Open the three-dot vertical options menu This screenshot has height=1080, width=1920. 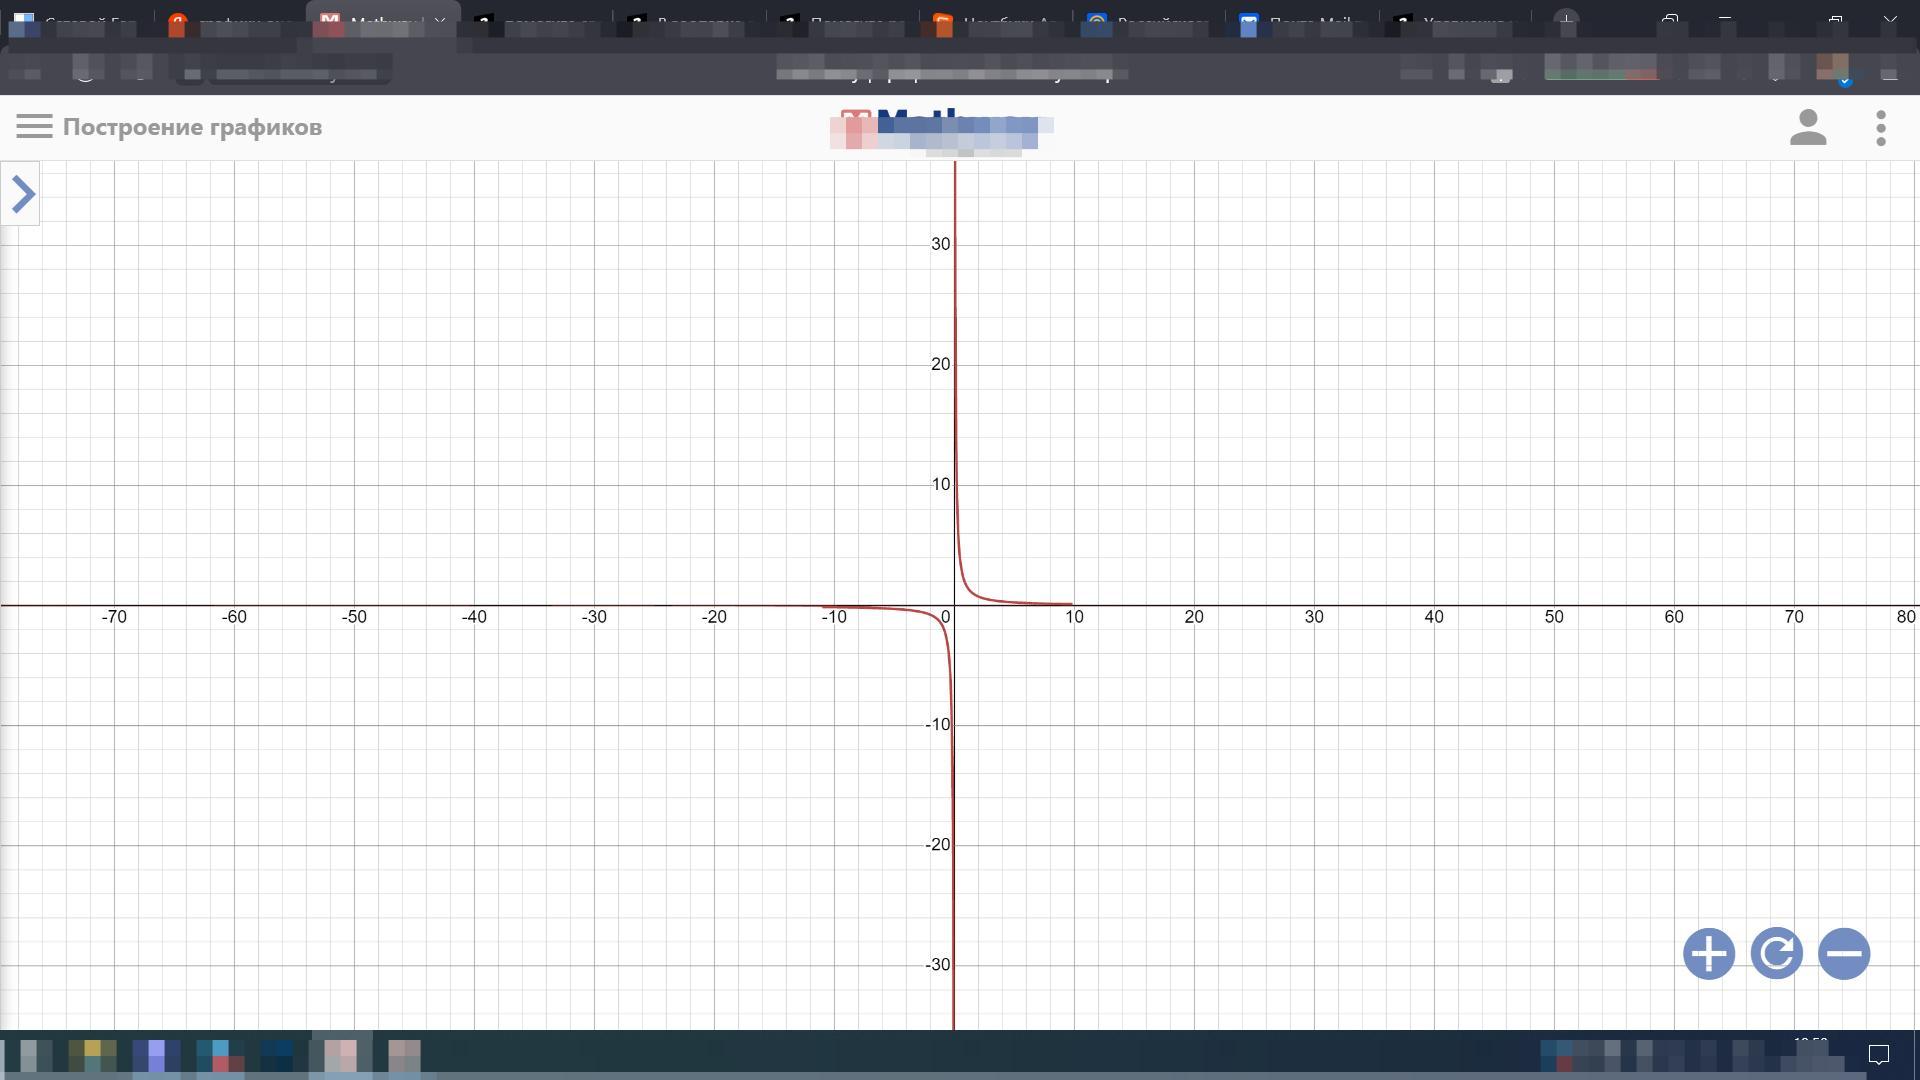tap(1881, 128)
